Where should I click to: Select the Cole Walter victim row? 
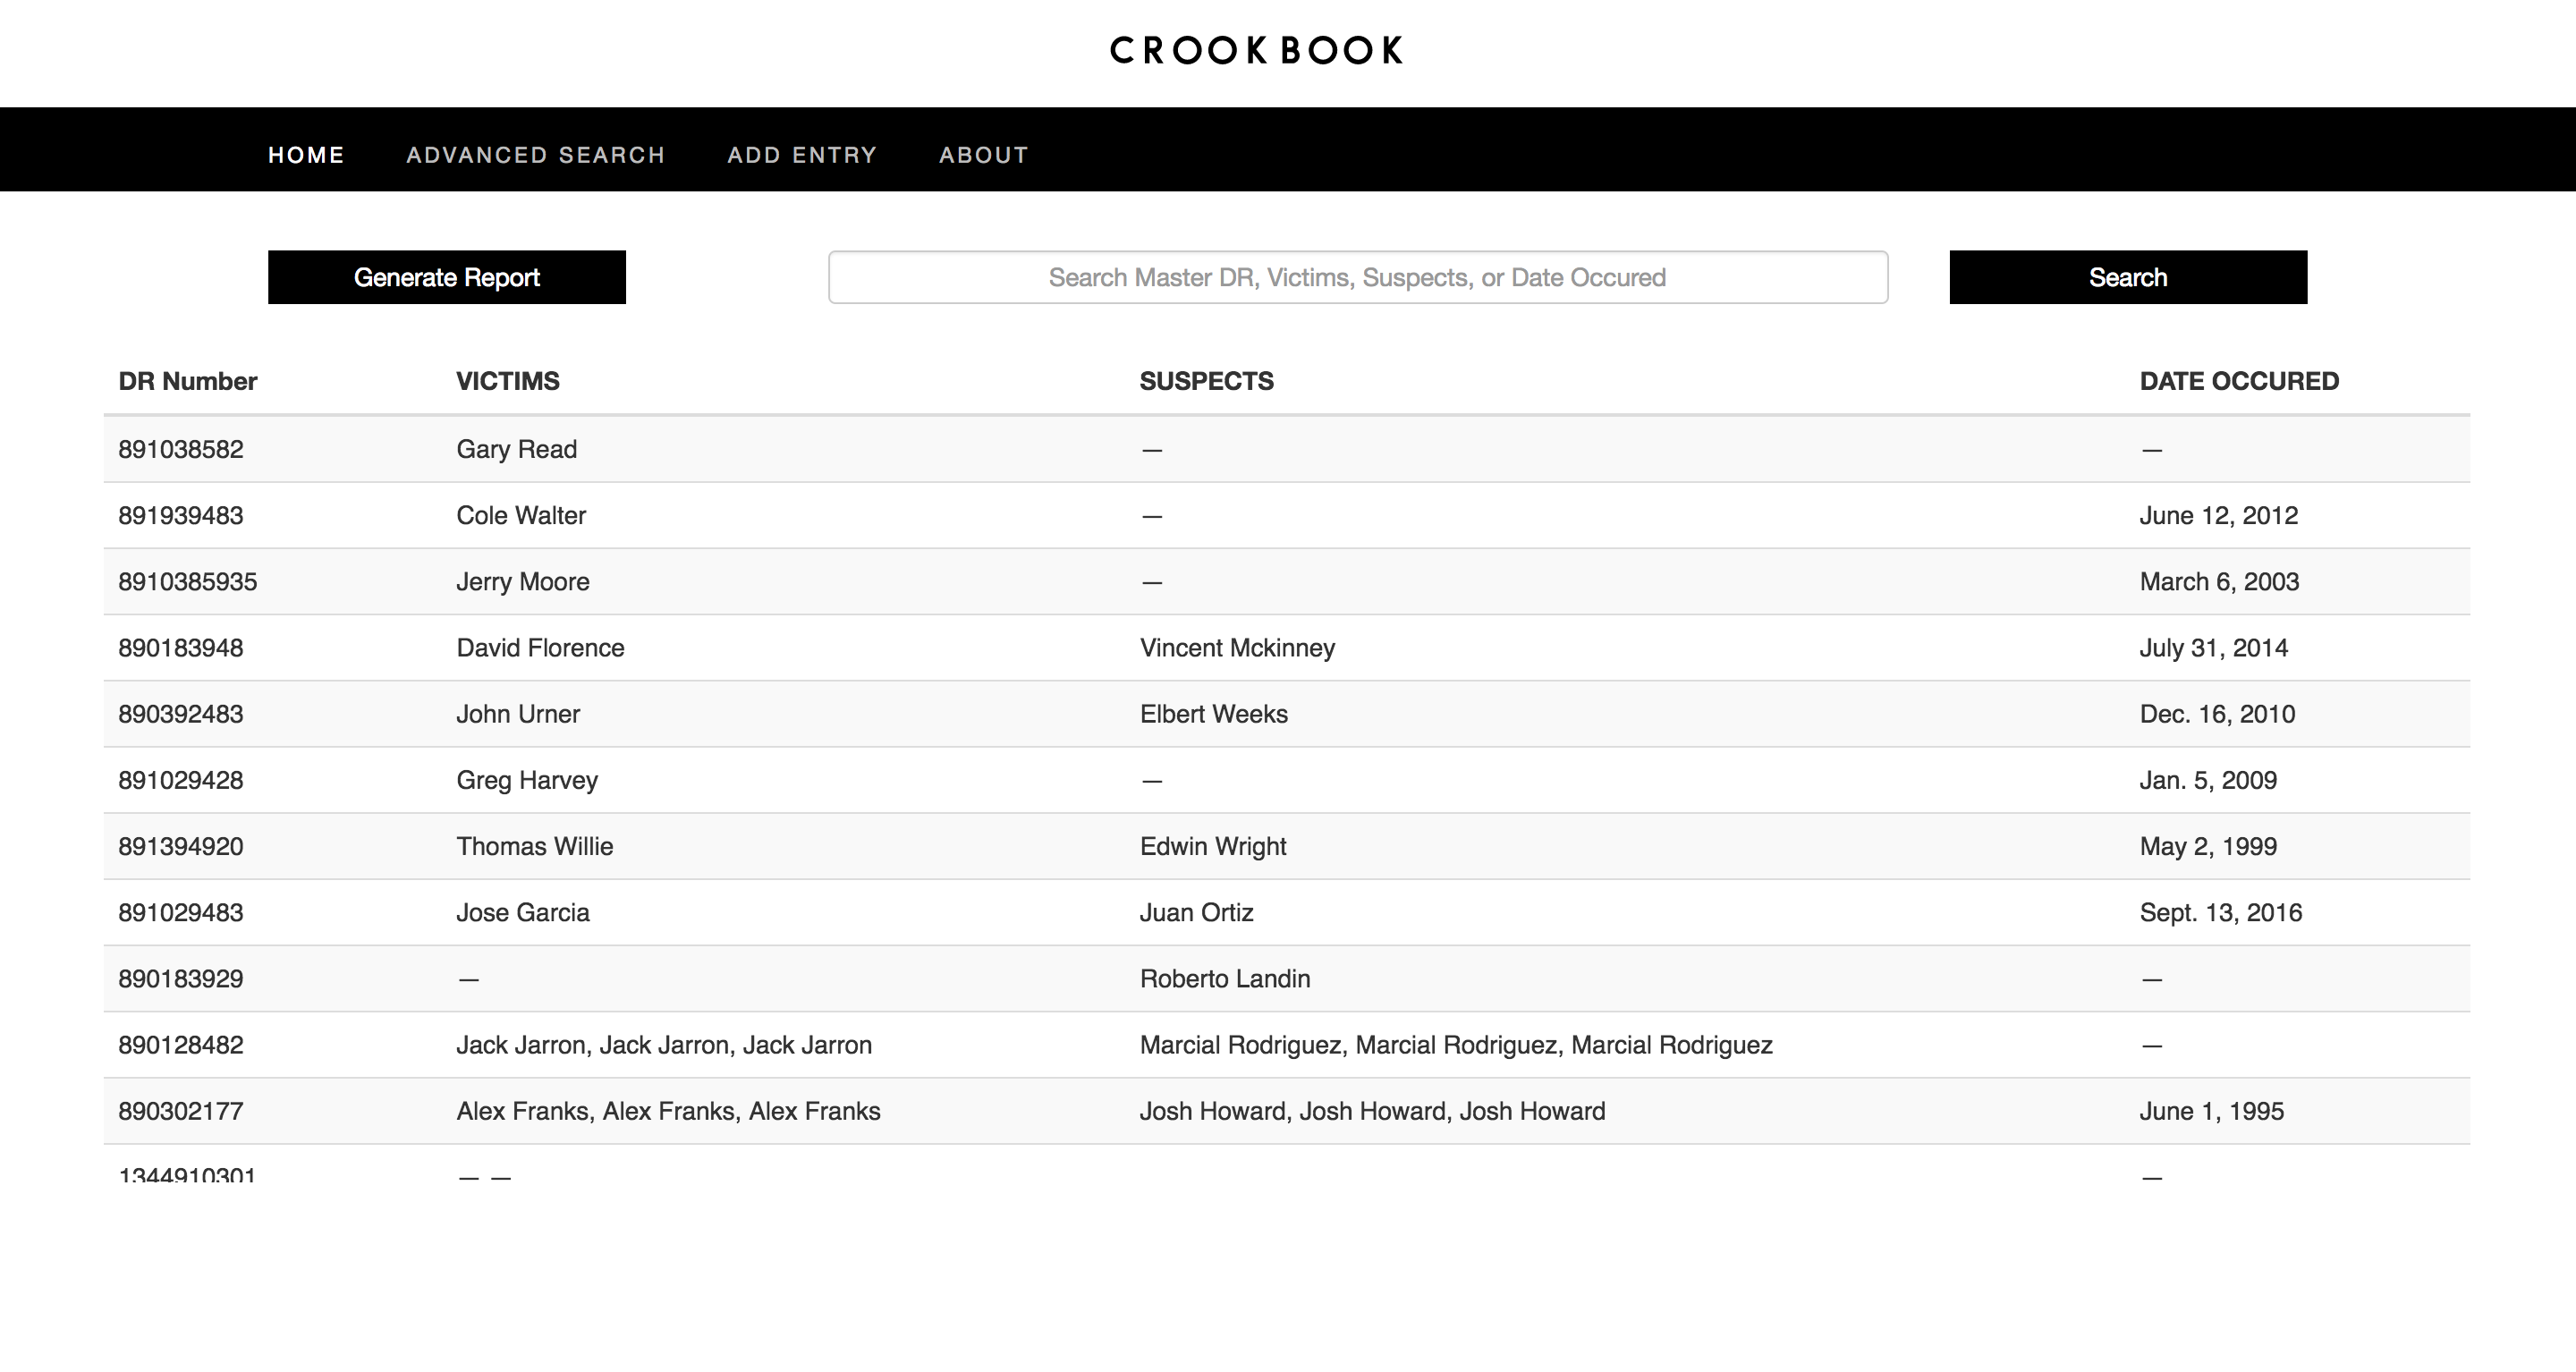pos(521,515)
